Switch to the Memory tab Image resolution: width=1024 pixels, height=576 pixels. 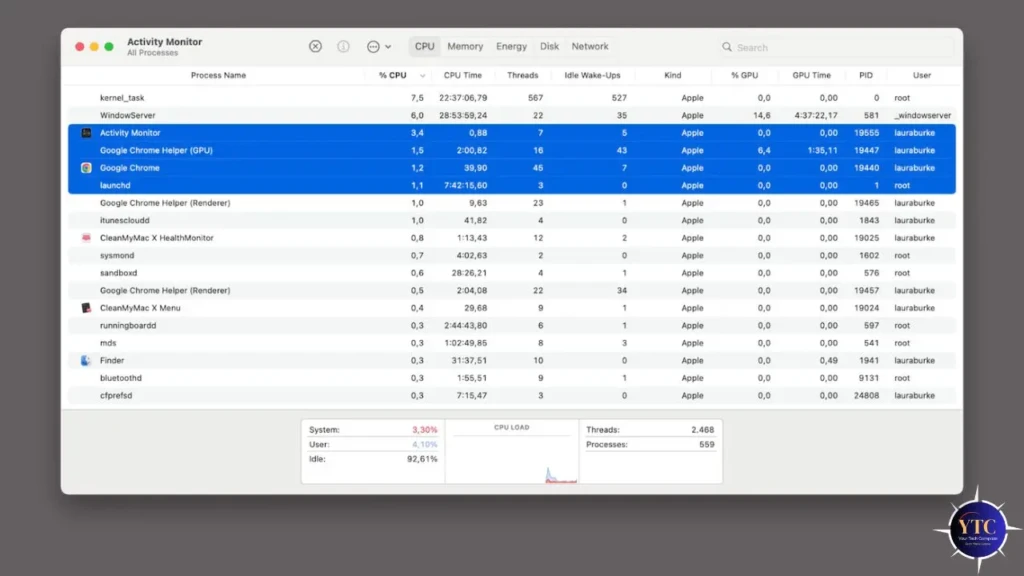(x=465, y=46)
